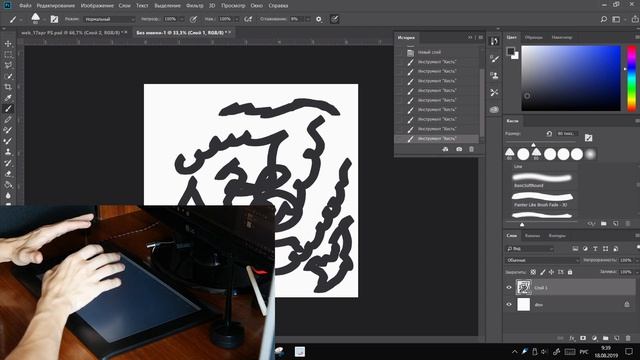Toggle pressure for opacity button
This screenshot has height=360, width=640.
click(193, 19)
